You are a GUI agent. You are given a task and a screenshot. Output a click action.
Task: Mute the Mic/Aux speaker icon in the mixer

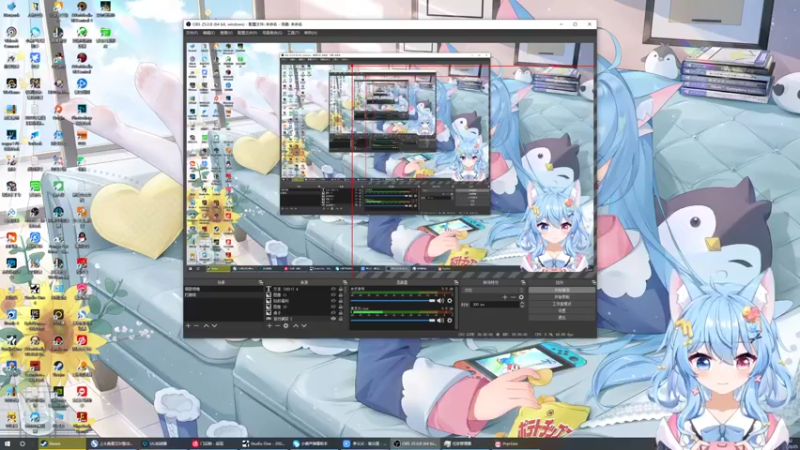440,320
